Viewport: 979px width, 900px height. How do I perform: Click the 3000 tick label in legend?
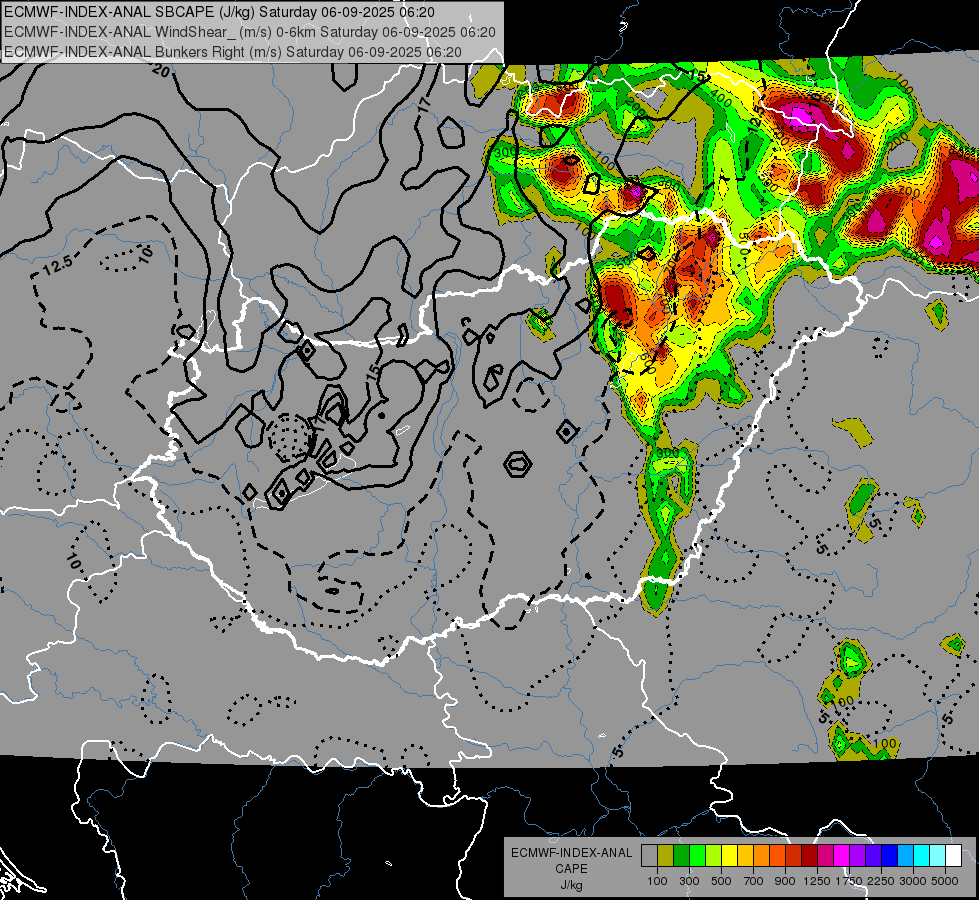click(x=913, y=881)
